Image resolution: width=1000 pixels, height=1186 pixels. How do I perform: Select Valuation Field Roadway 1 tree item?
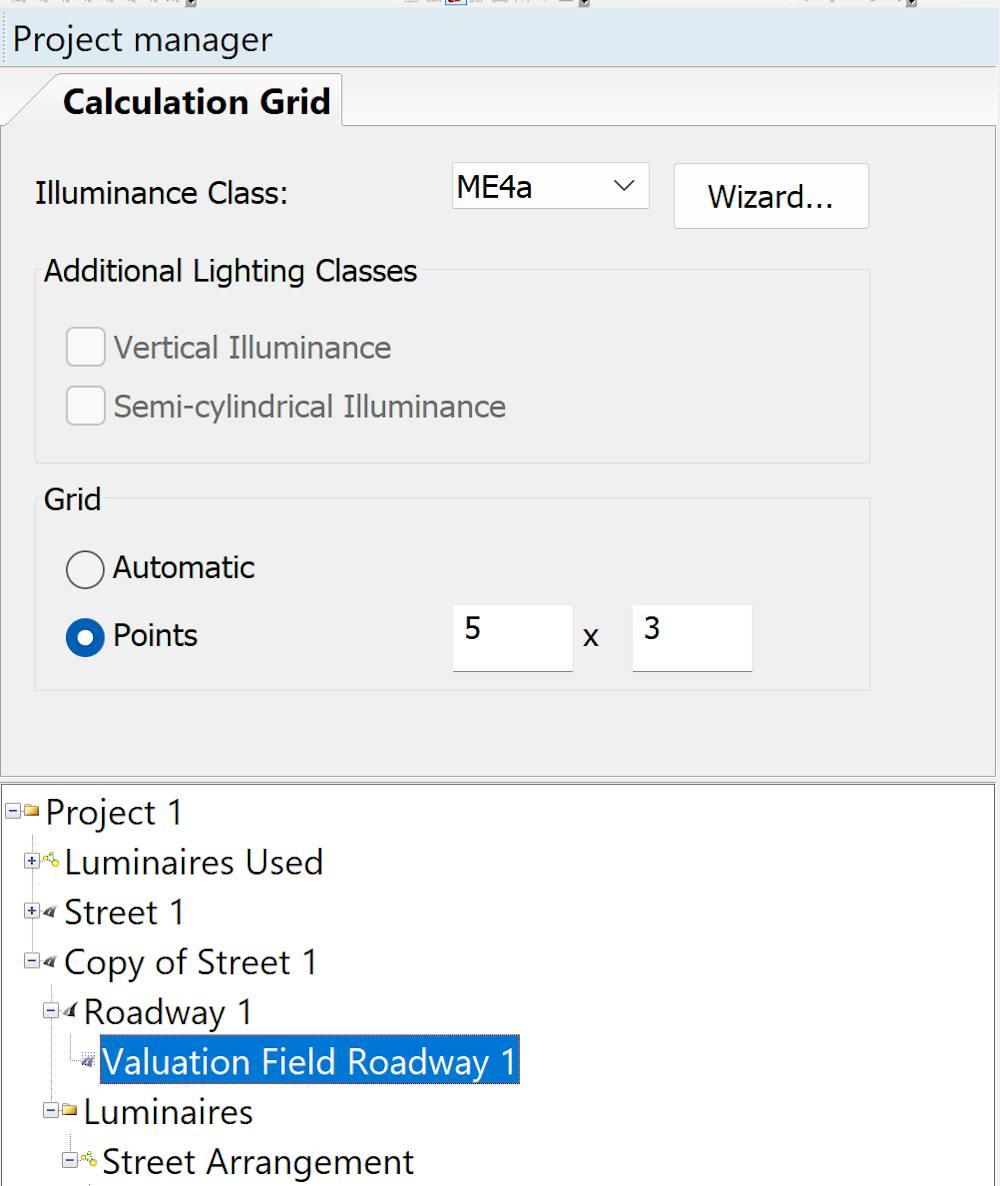(310, 1062)
